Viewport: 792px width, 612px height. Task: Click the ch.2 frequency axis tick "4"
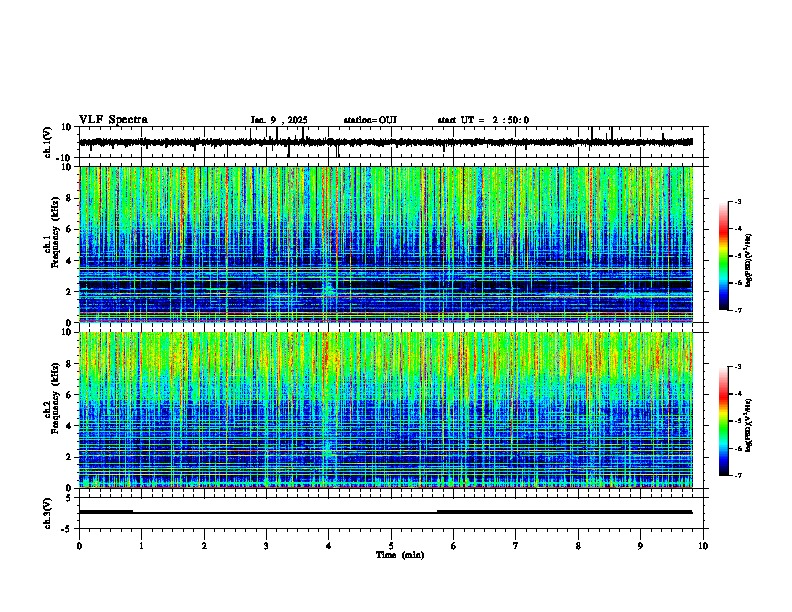click(x=69, y=426)
